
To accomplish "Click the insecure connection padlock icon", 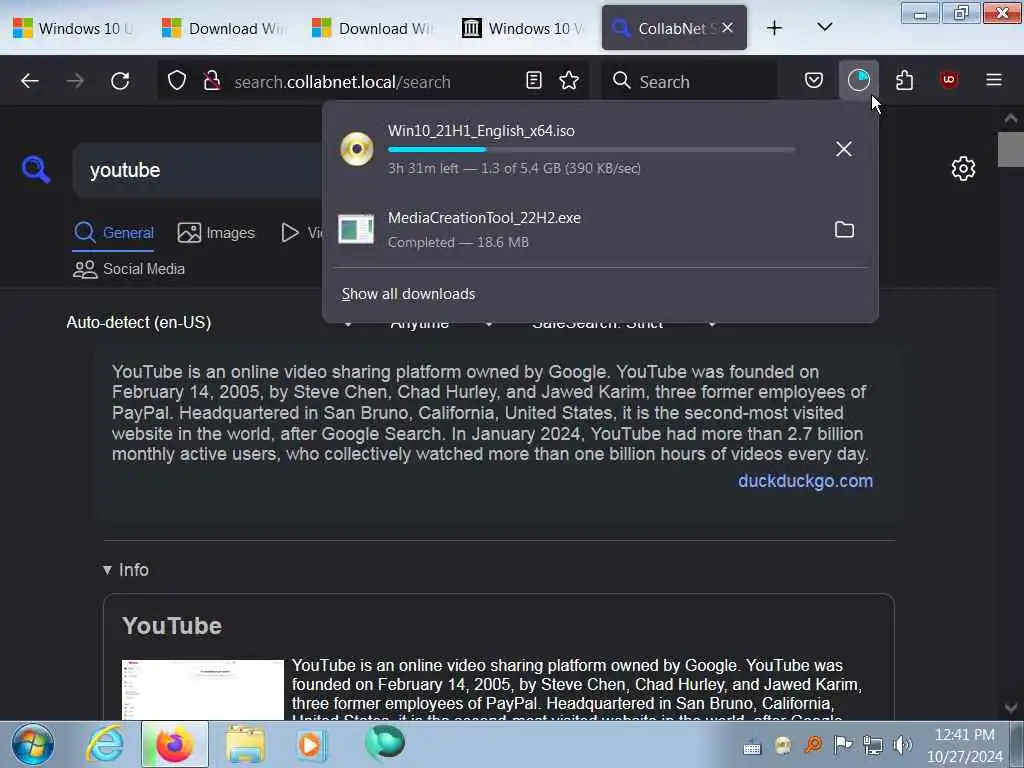I will coord(212,81).
